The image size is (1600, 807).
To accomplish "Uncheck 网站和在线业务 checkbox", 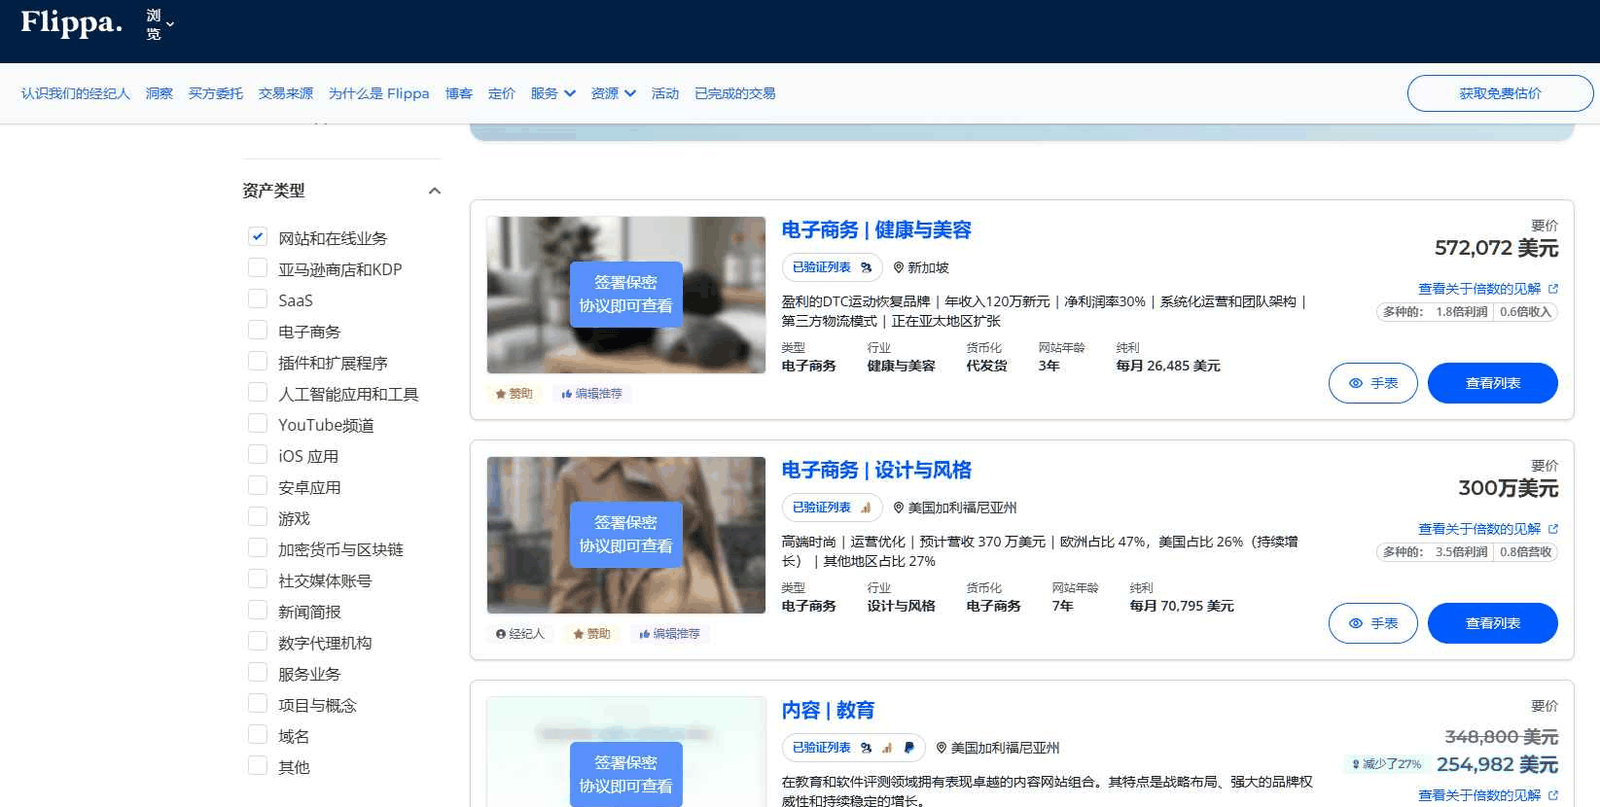I will [x=257, y=237].
